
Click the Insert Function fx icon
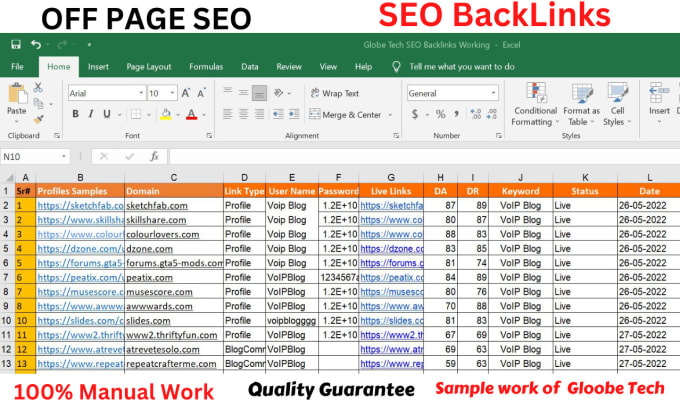(x=154, y=157)
